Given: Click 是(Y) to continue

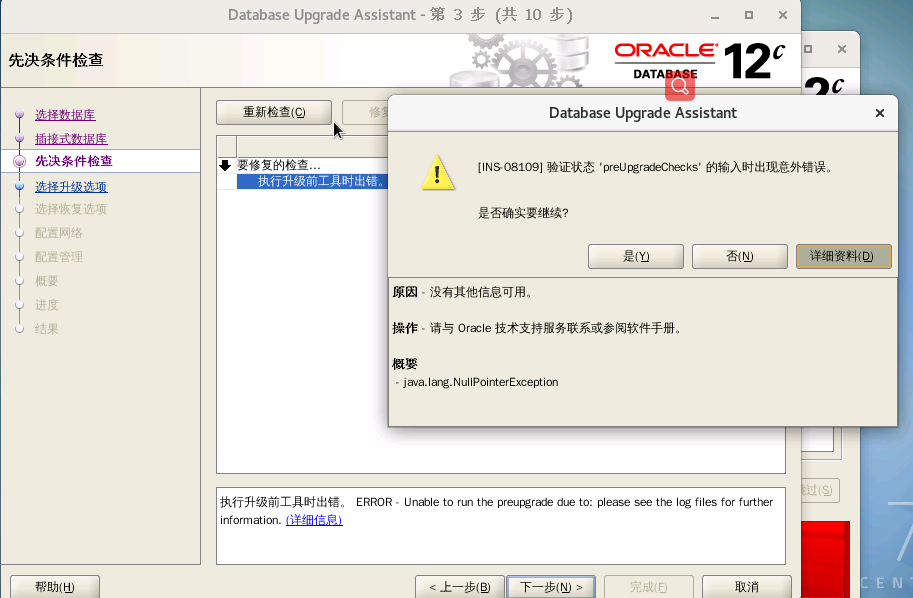Looking at the screenshot, I should tap(636, 256).
